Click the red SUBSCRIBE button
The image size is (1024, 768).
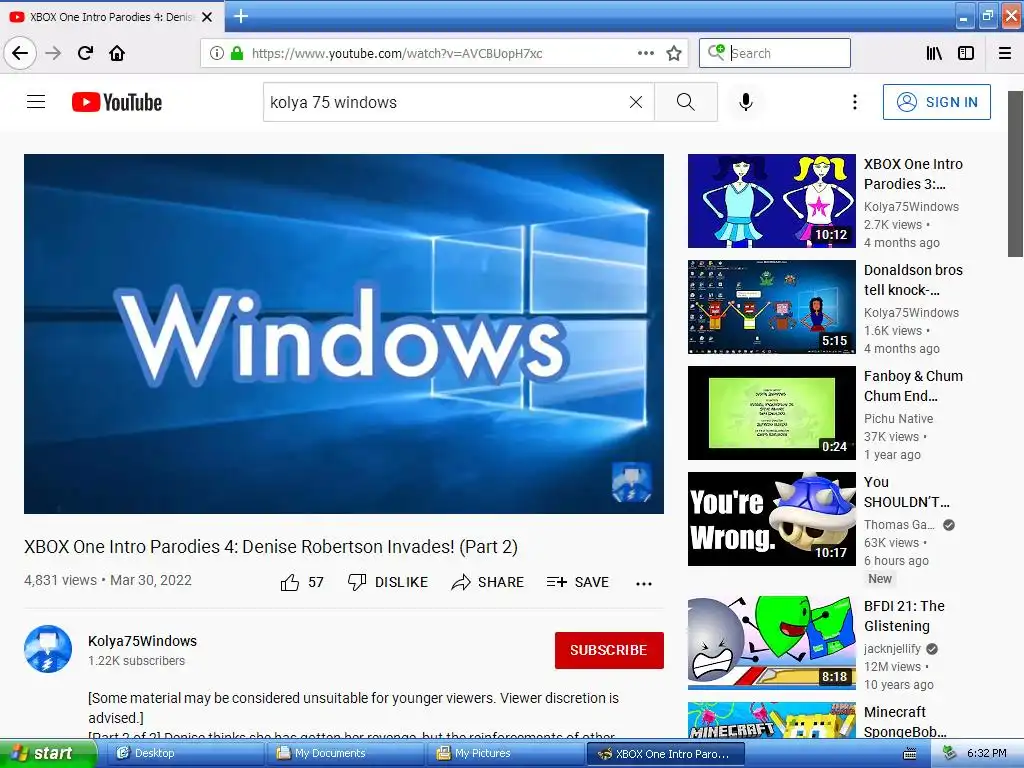609,650
